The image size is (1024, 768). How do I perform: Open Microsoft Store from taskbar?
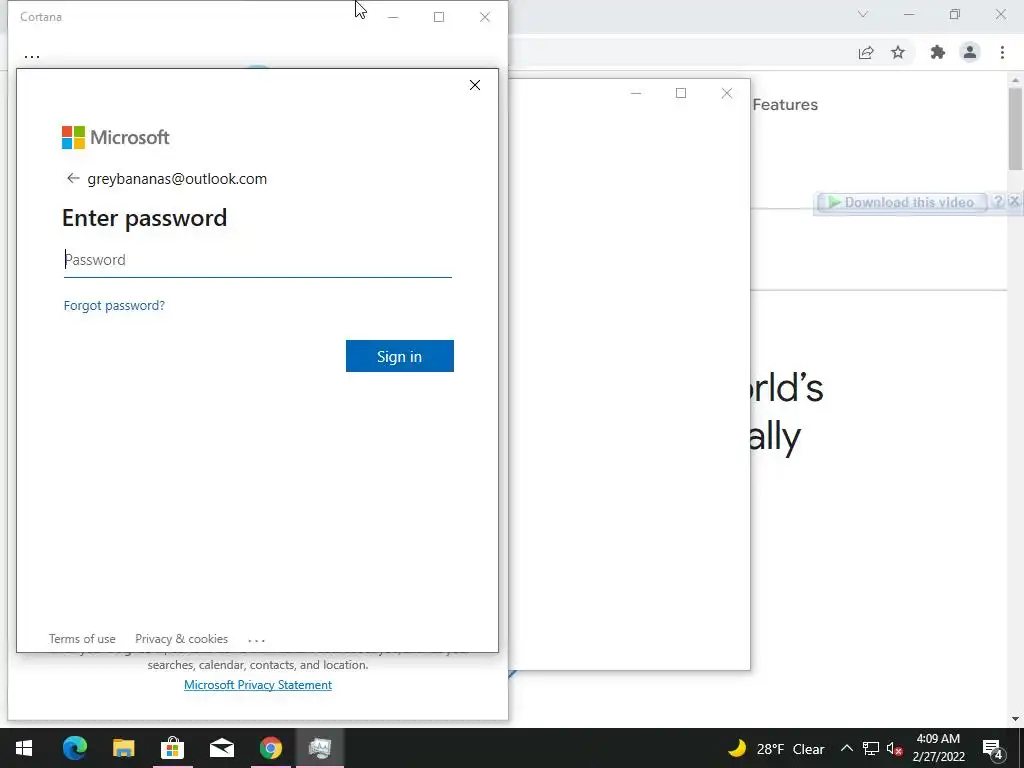click(x=172, y=748)
